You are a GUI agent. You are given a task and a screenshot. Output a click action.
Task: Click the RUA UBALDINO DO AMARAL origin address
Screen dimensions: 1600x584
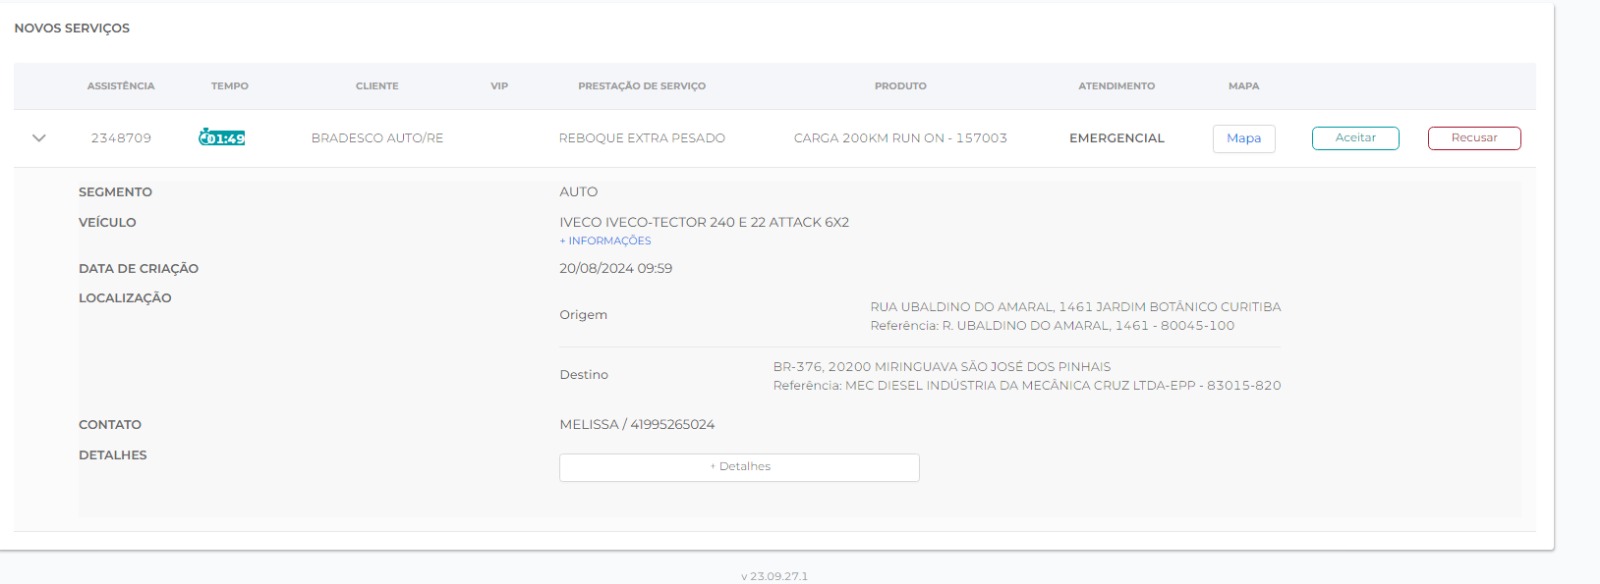pos(1075,307)
